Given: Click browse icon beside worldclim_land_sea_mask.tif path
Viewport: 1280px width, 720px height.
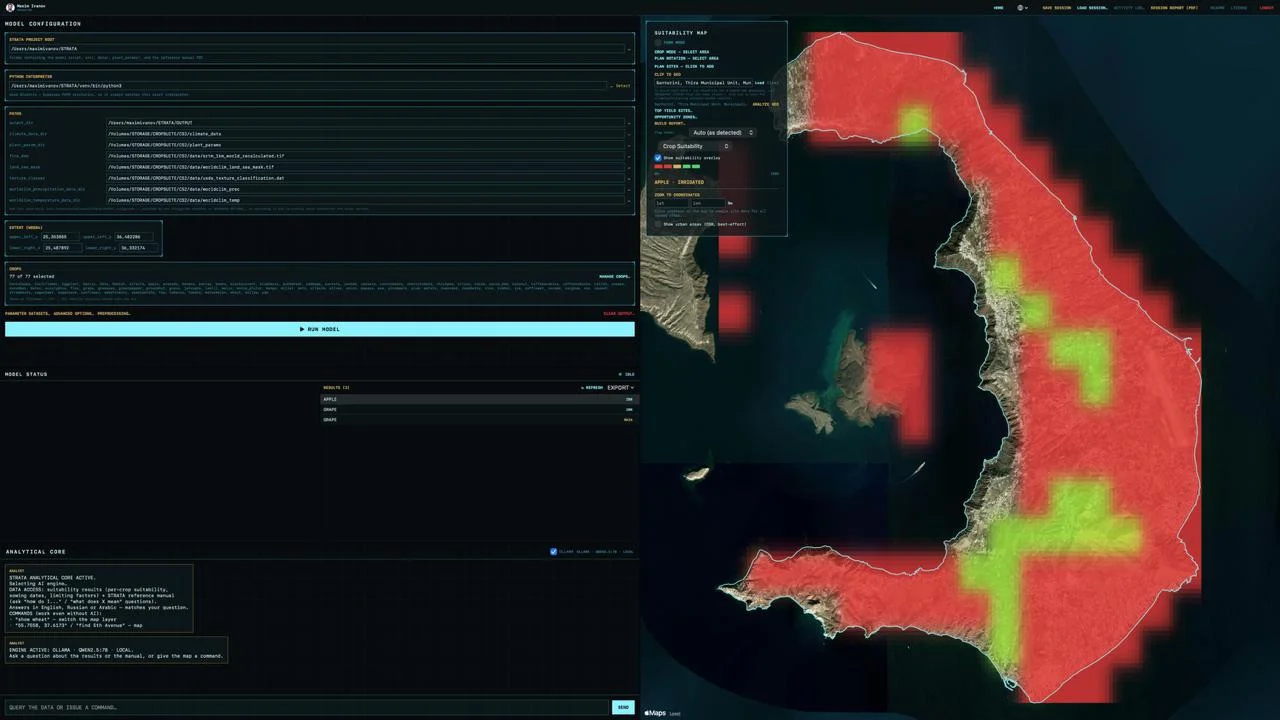Looking at the screenshot, I should click(x=629, y=167).
